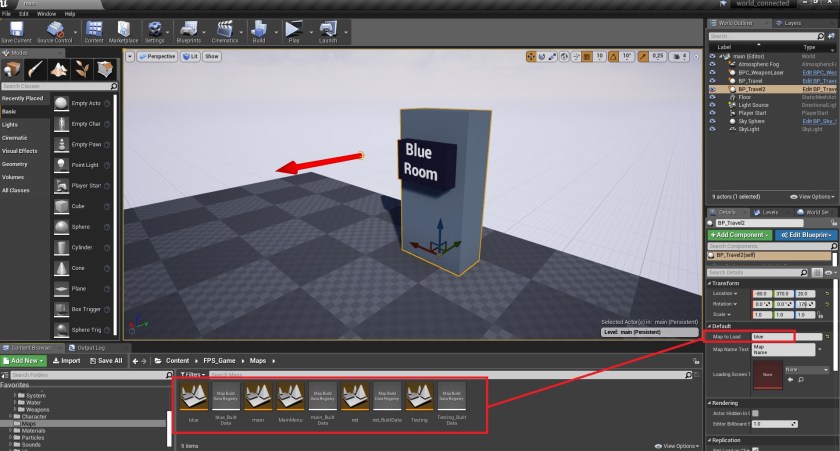Click the Blueprints toolbar icon
This screenshot has height=451, width=840.
(189, 32)
